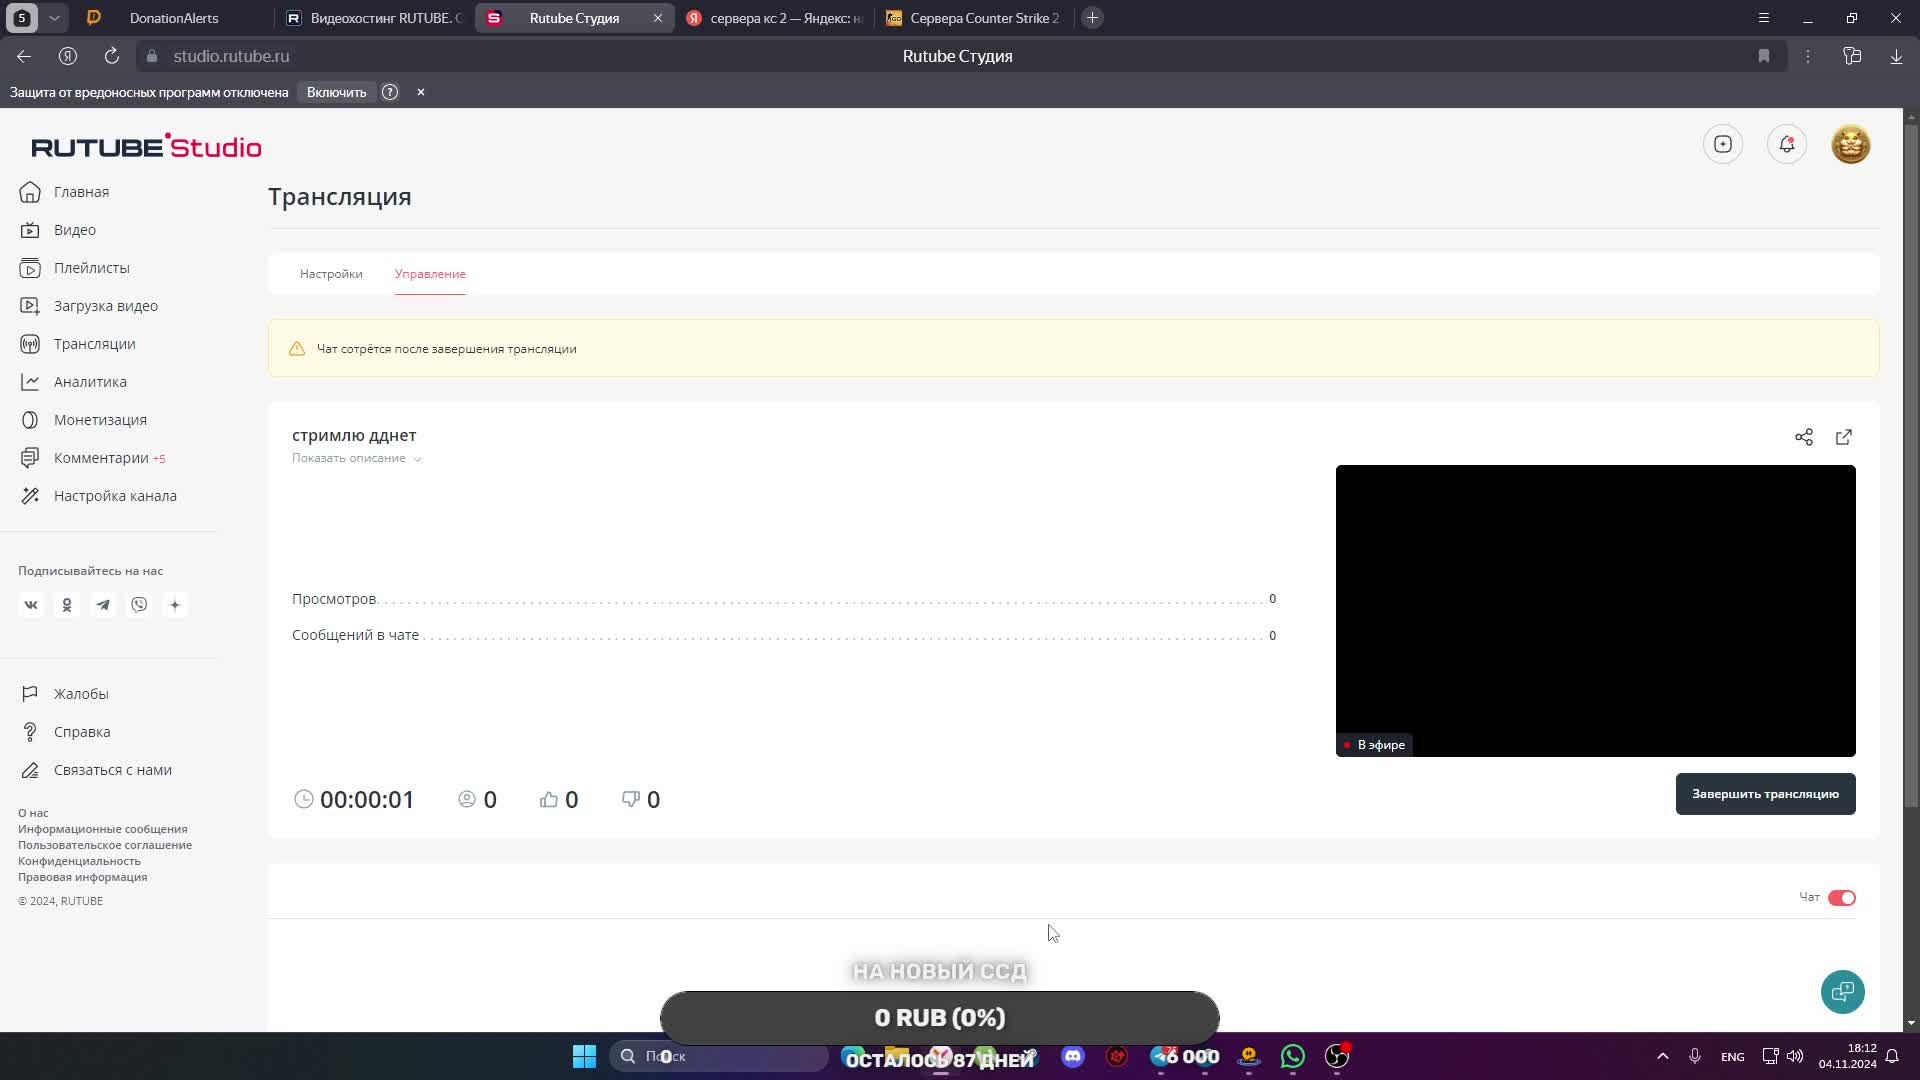The image size is (1920, 1080).
Task: Switch to Сервера Counter Strike 2 tab
Action: (974, 18)
